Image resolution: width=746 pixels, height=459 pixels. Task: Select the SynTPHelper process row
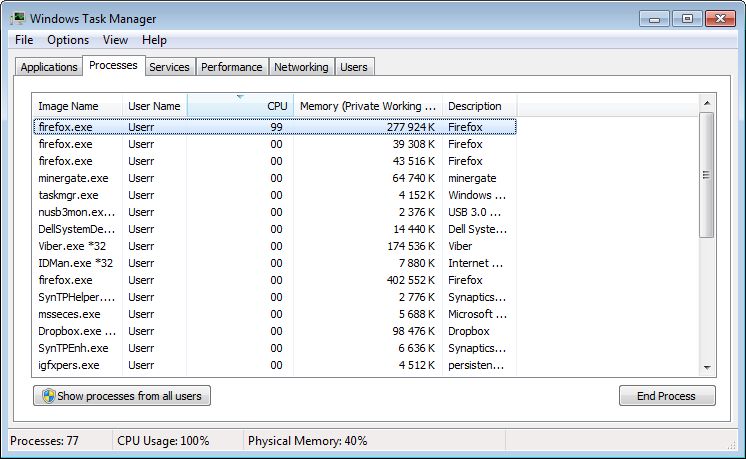[x=275, y=297]
